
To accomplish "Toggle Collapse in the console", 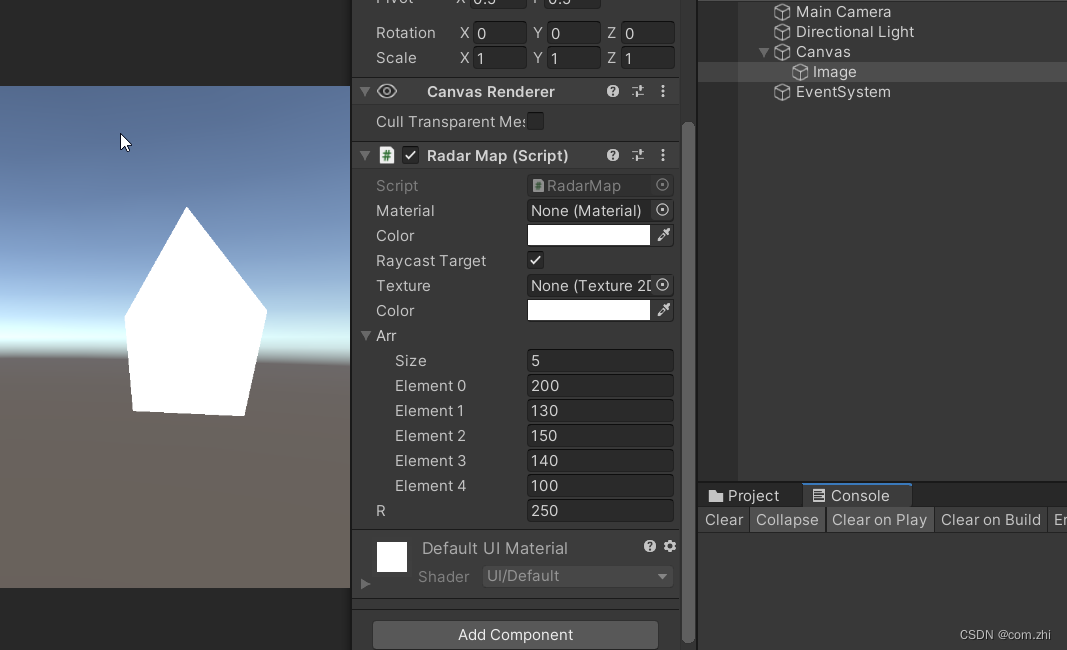I will click(x=787, y=520).
